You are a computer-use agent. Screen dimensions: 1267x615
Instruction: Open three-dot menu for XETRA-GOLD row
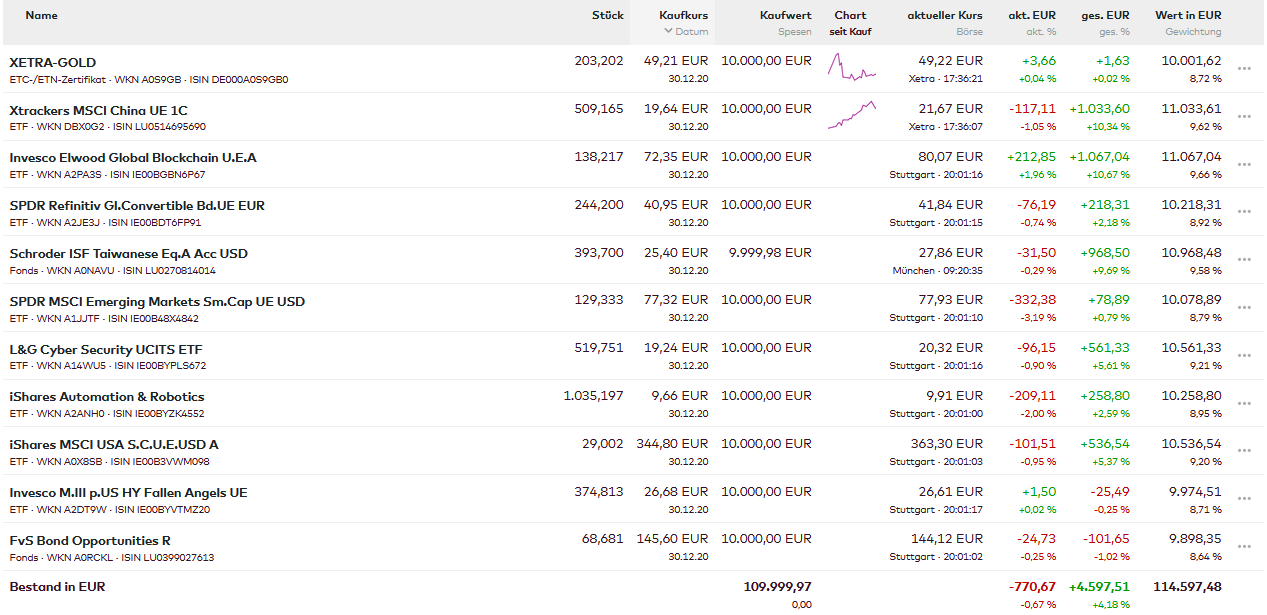(1244, 69)
